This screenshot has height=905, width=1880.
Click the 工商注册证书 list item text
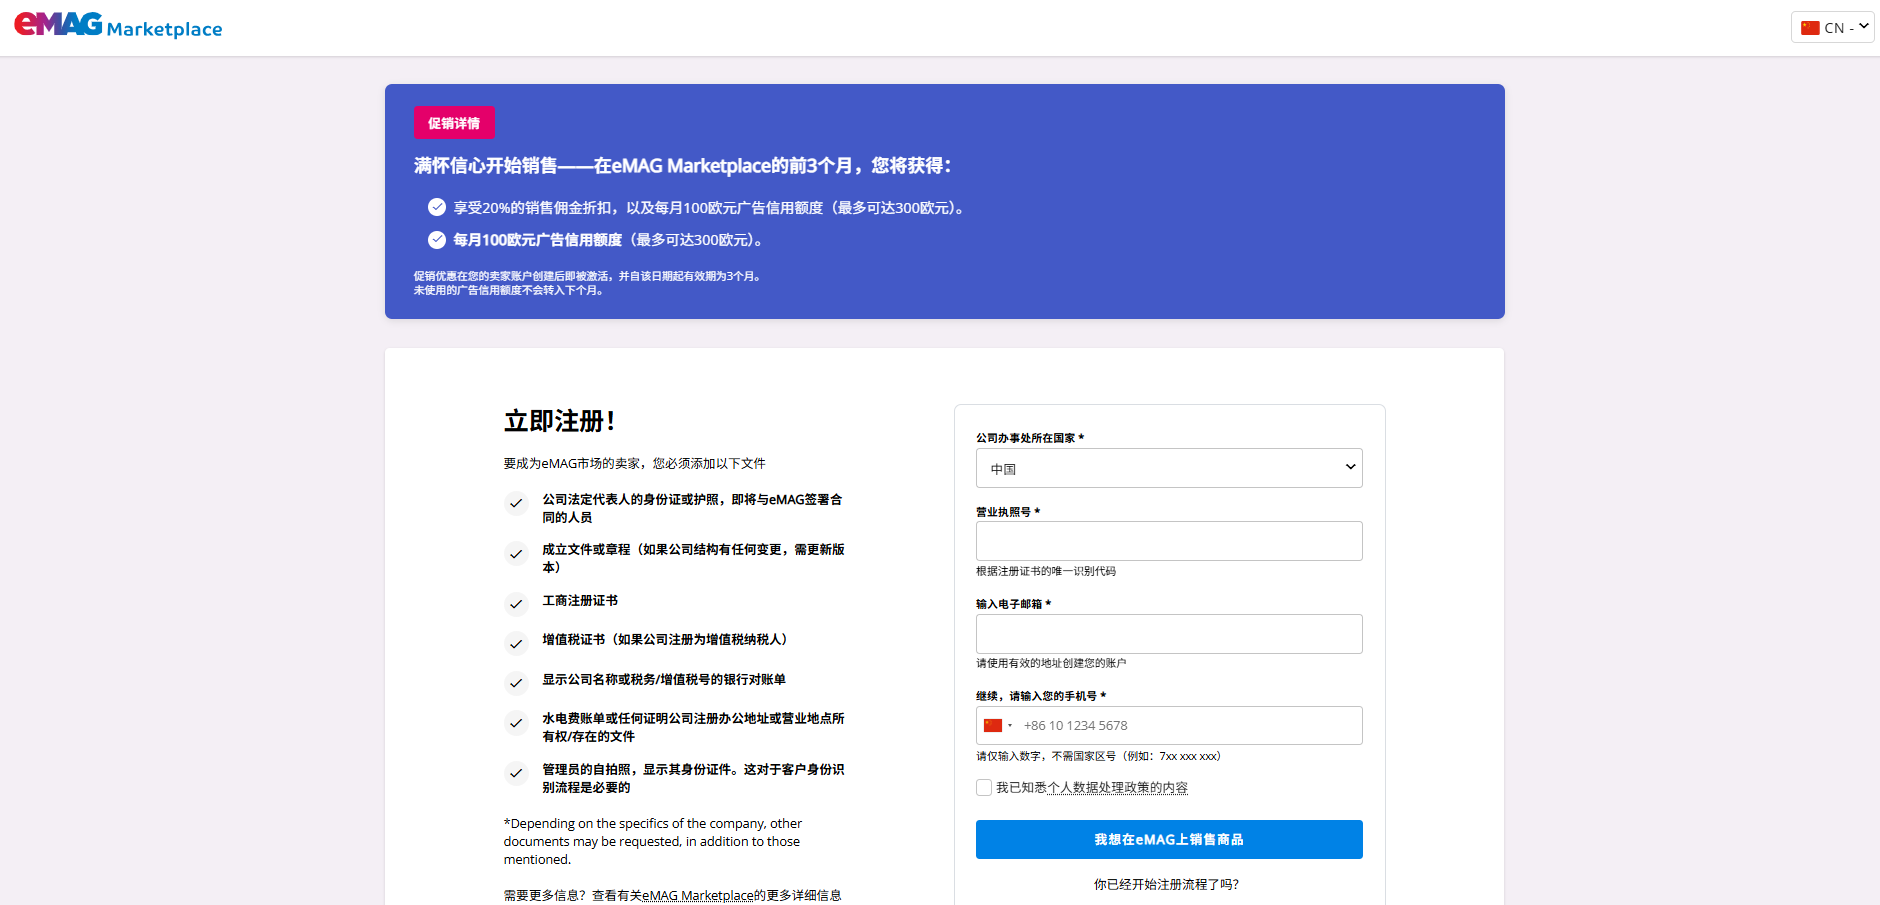[x=580, y=600]
